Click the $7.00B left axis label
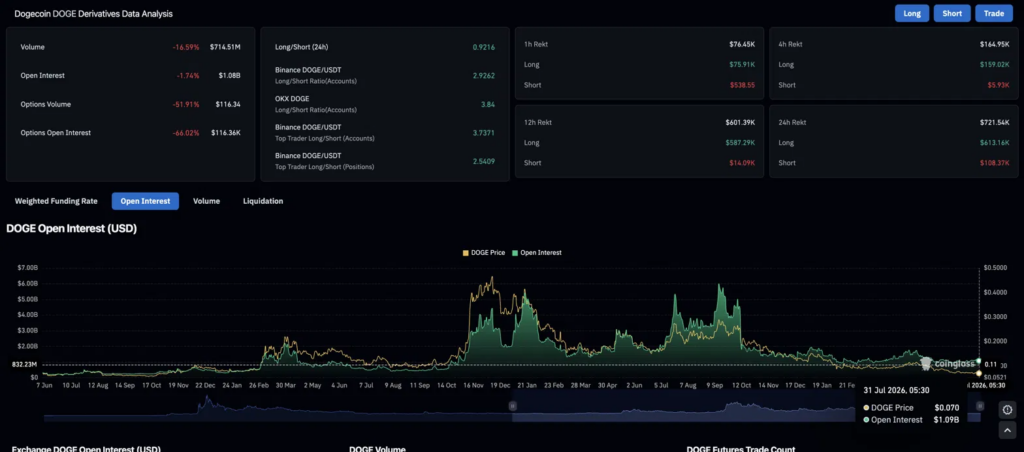Image resolution: width=1024 pixels, height=452 pixels. 29,268
